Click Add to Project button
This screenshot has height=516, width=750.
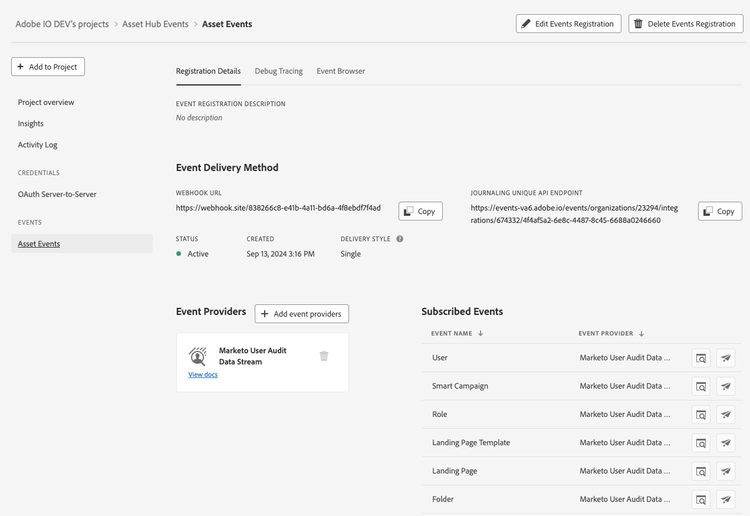pos(48,66)
